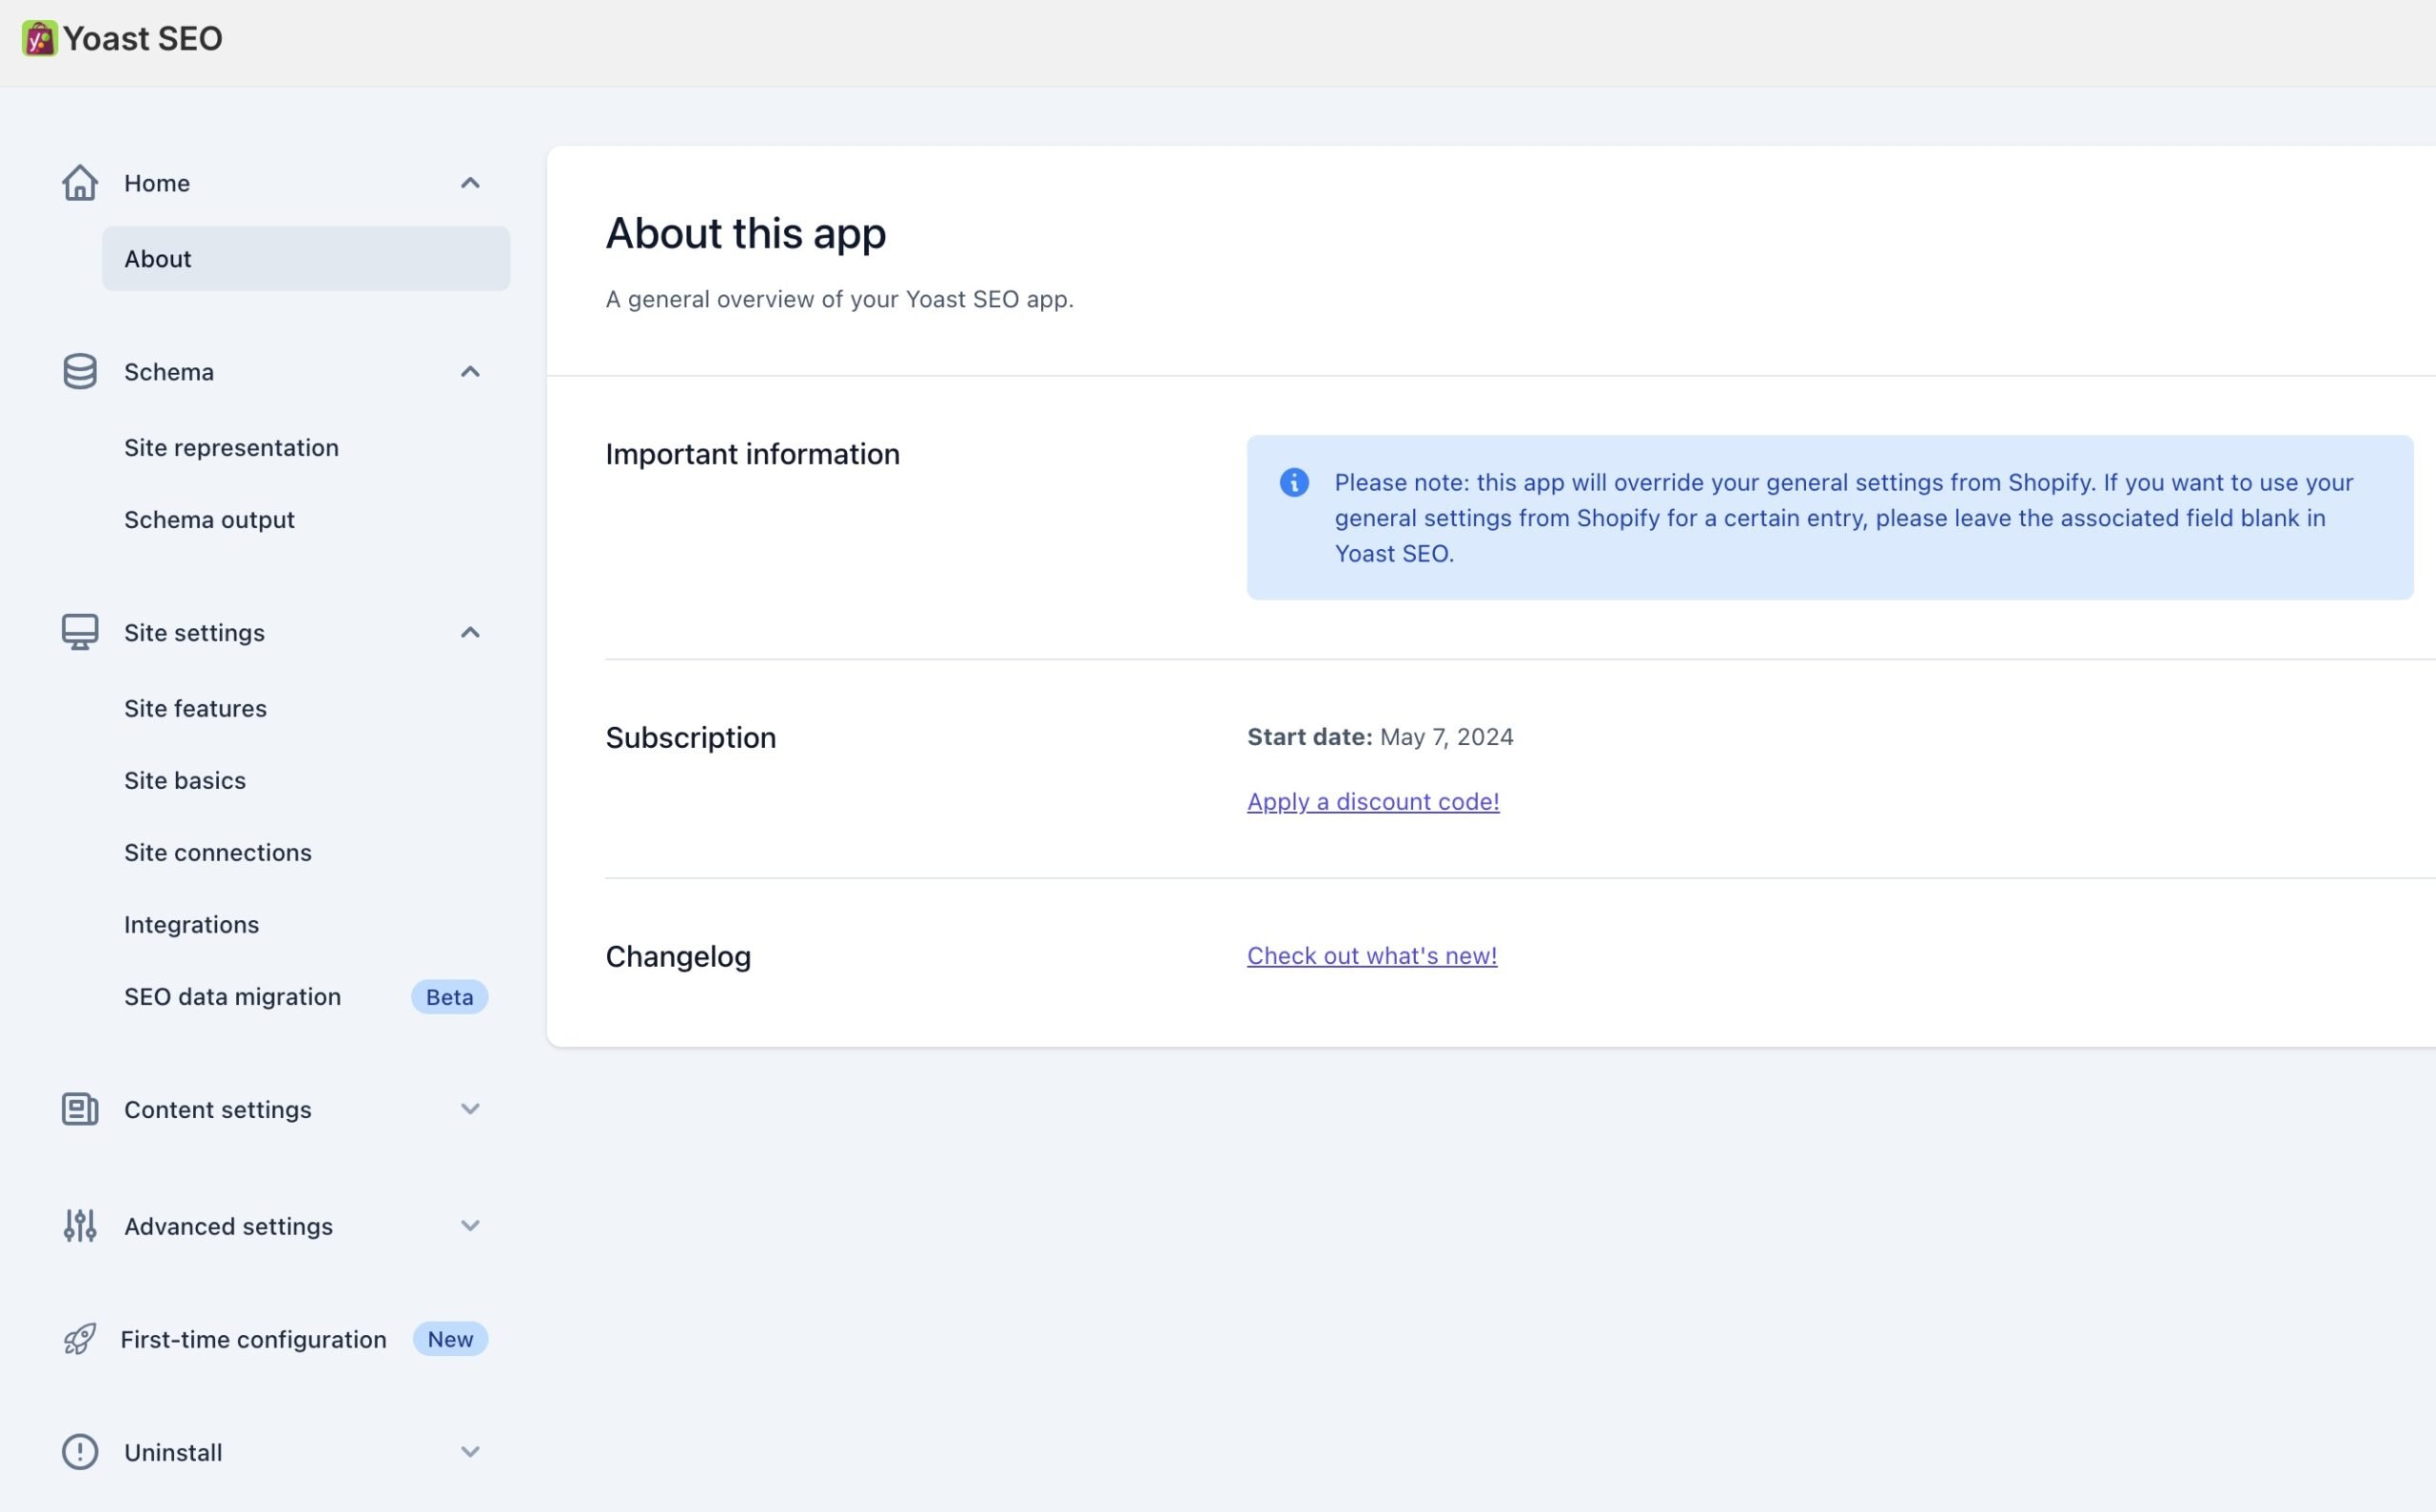Collapse the Site settings chevron
Image resolution: width=2436 pixels, height=1512 pixels.
tap(470, 632)
